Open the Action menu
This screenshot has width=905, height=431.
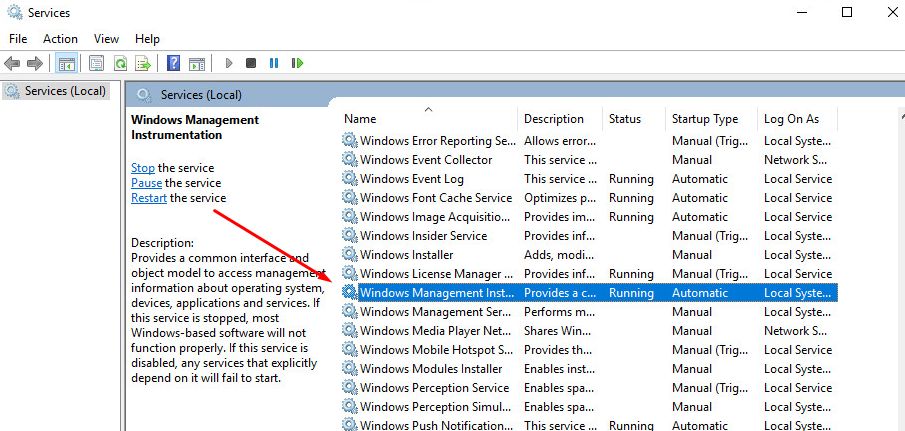[60, 39]
